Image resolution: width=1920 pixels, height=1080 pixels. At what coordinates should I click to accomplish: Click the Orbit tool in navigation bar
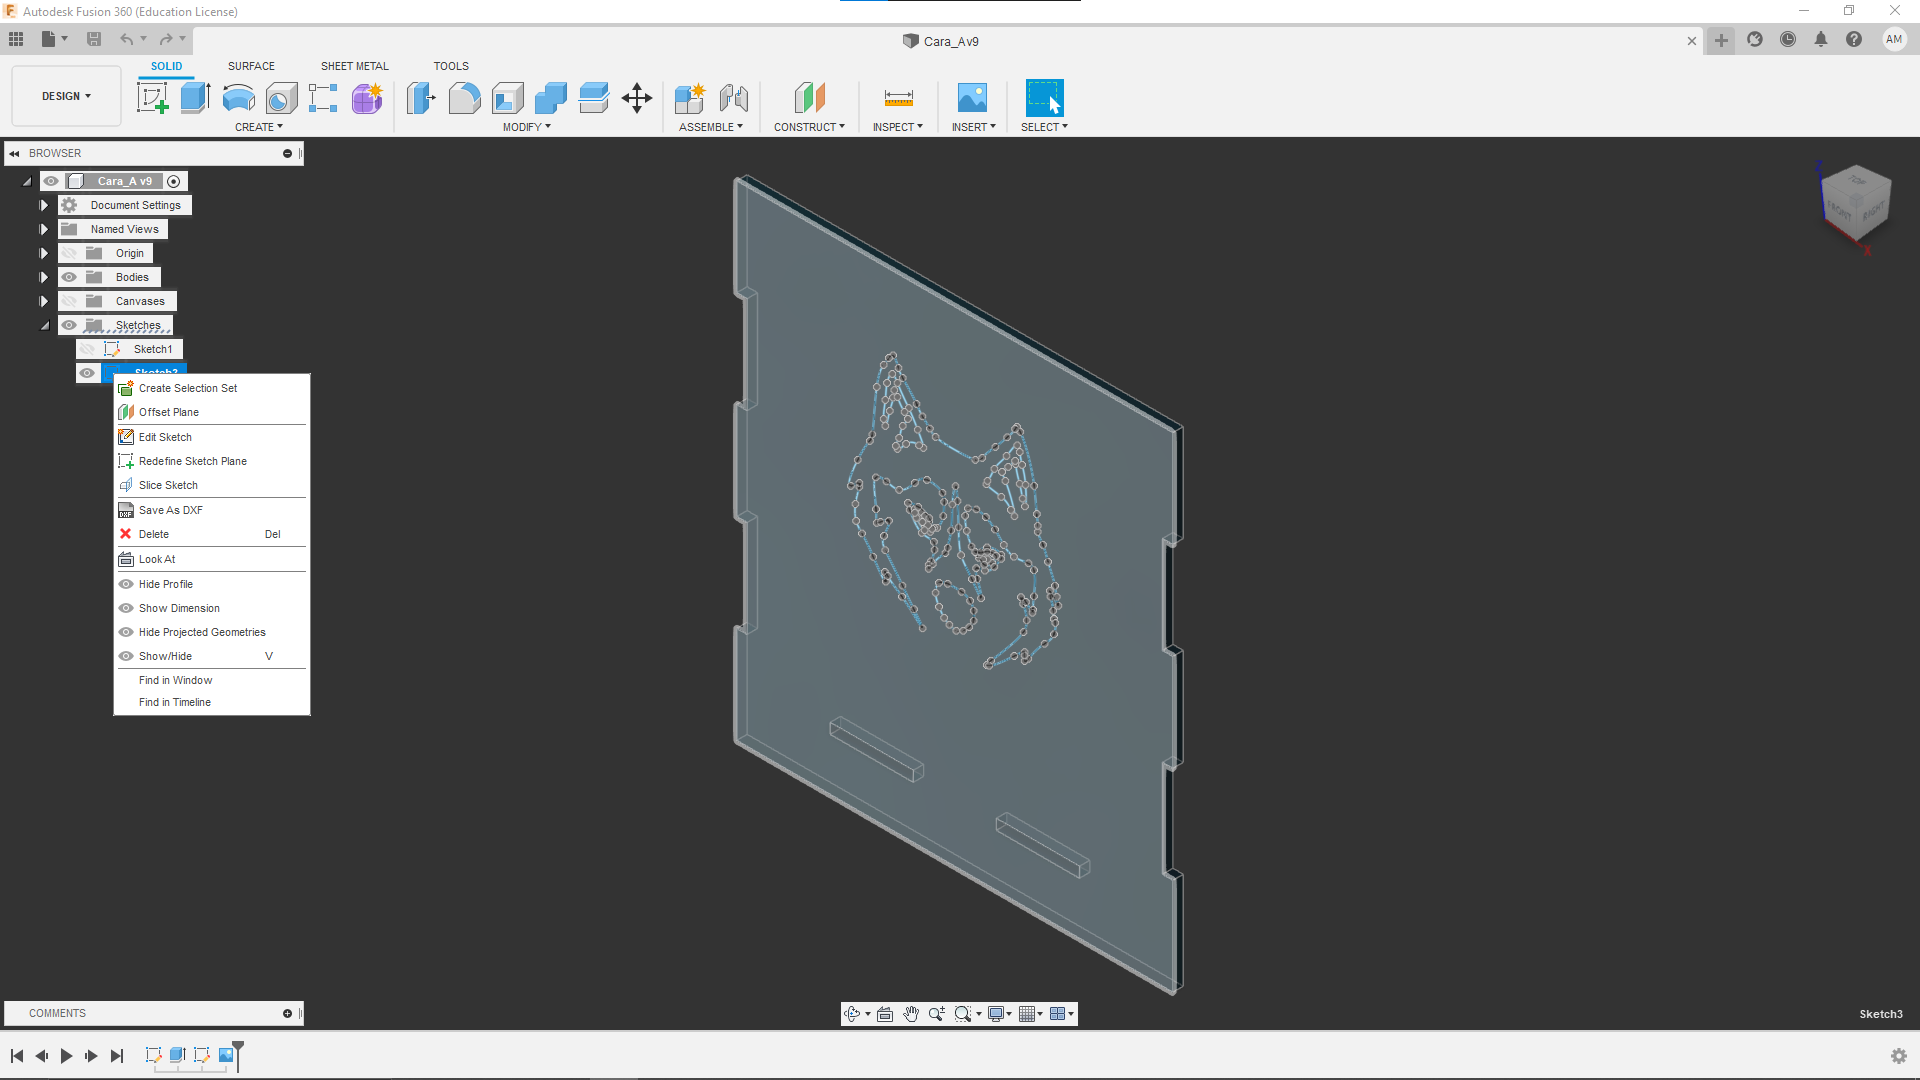[852, 1014]
